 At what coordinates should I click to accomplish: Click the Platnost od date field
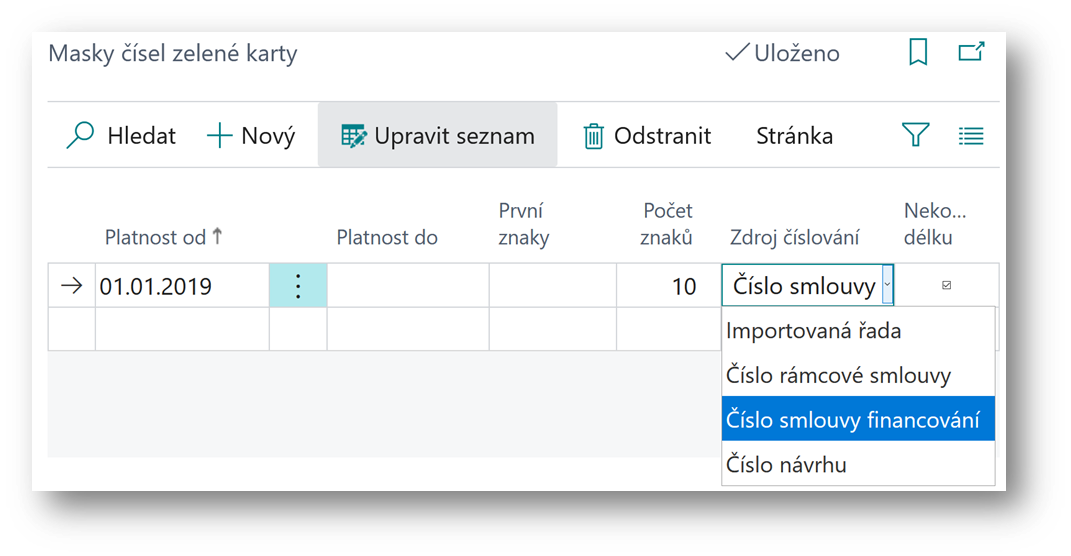click(180, 287)
